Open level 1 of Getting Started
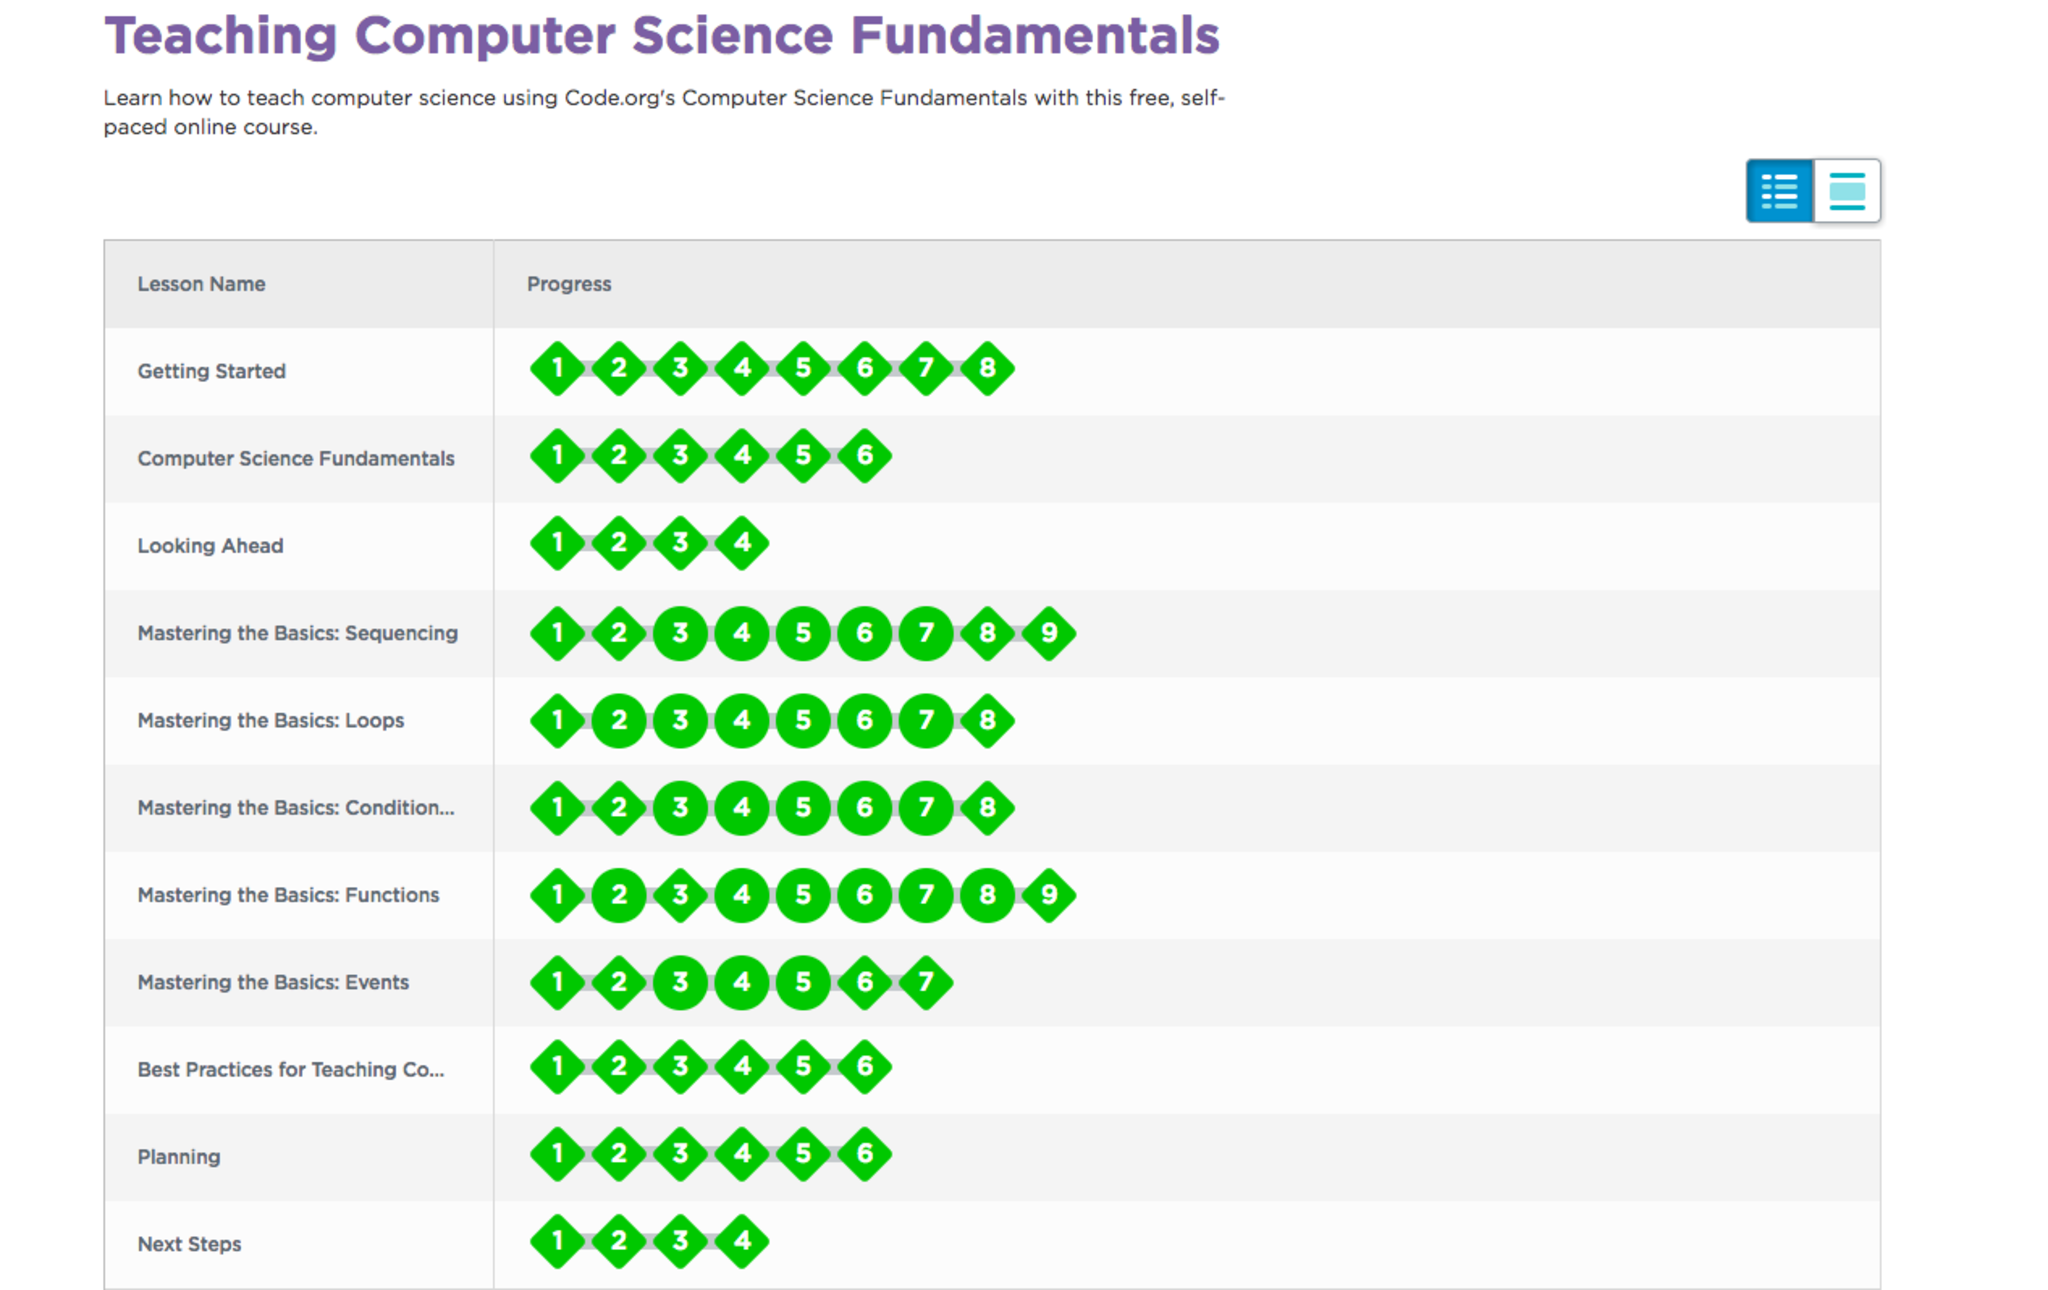 click(x=557, y=369)
